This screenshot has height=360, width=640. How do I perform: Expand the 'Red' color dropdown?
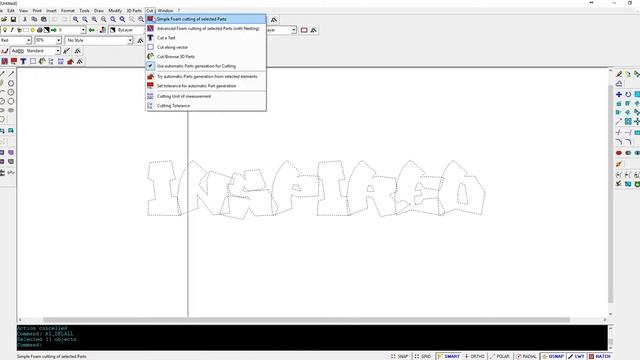pyautogui.click(x=29, y=40)
